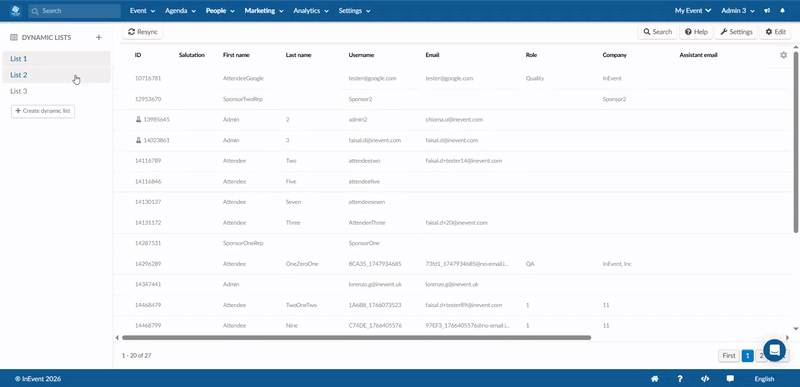Open the live chat bubble widget
The width and height of the screenshot is (800, 387).
(774, 350)
